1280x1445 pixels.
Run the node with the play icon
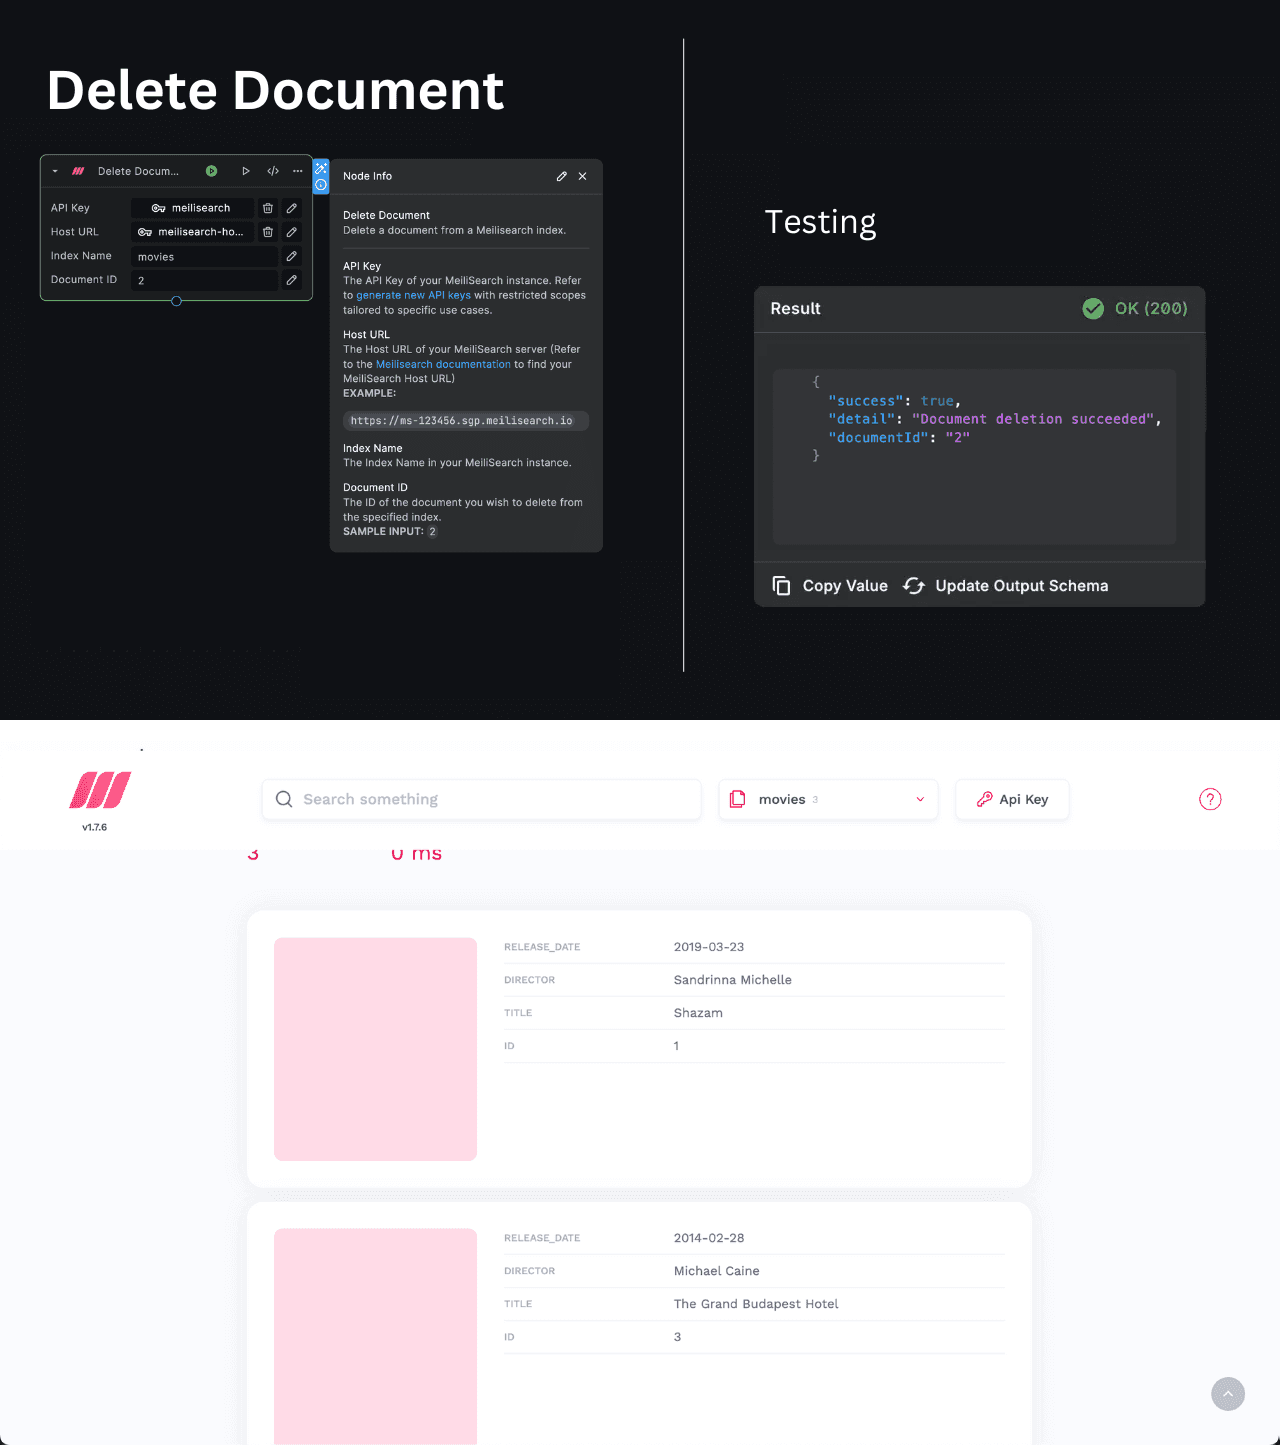[x=246, y=171]
